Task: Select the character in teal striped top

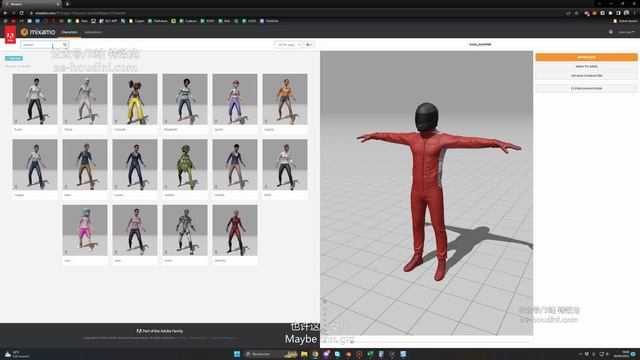Action: pos(185,99)
